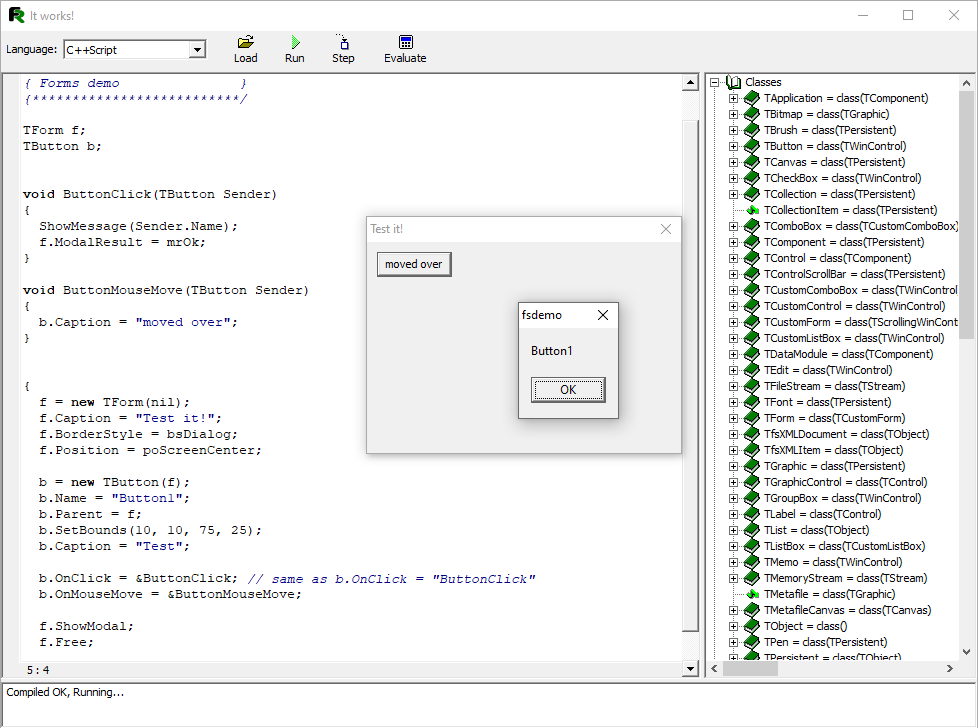The image size is (978, 728).
Task: Click the TMetafile class icon
Action: tap(752, 594)
